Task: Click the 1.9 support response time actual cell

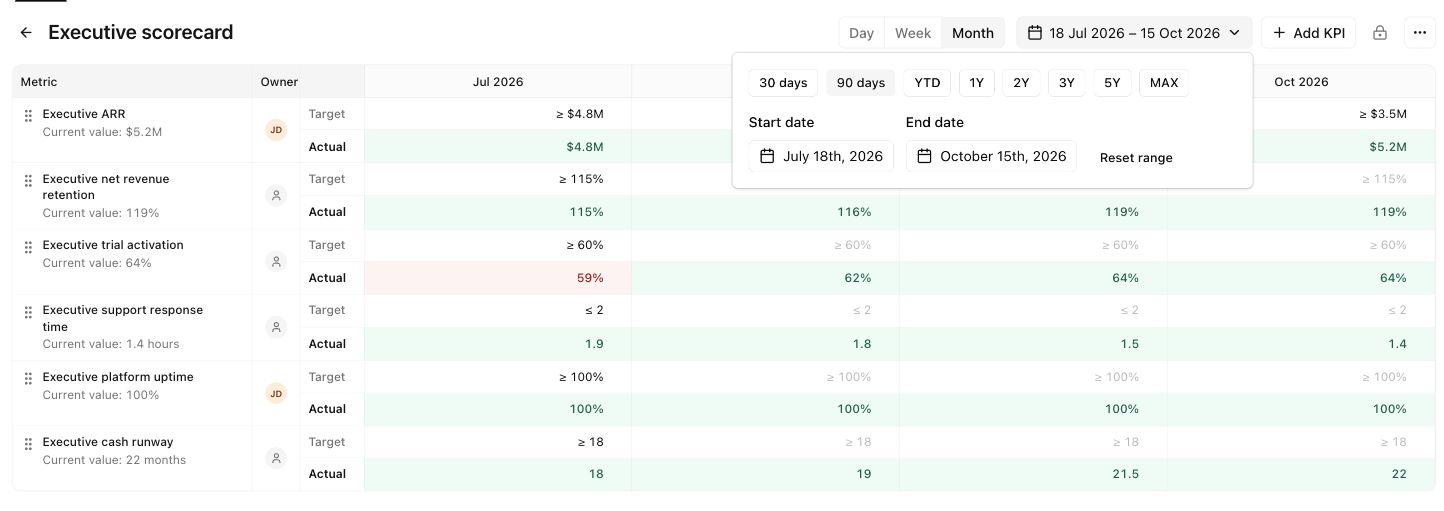Action: (x=498, y=344)
